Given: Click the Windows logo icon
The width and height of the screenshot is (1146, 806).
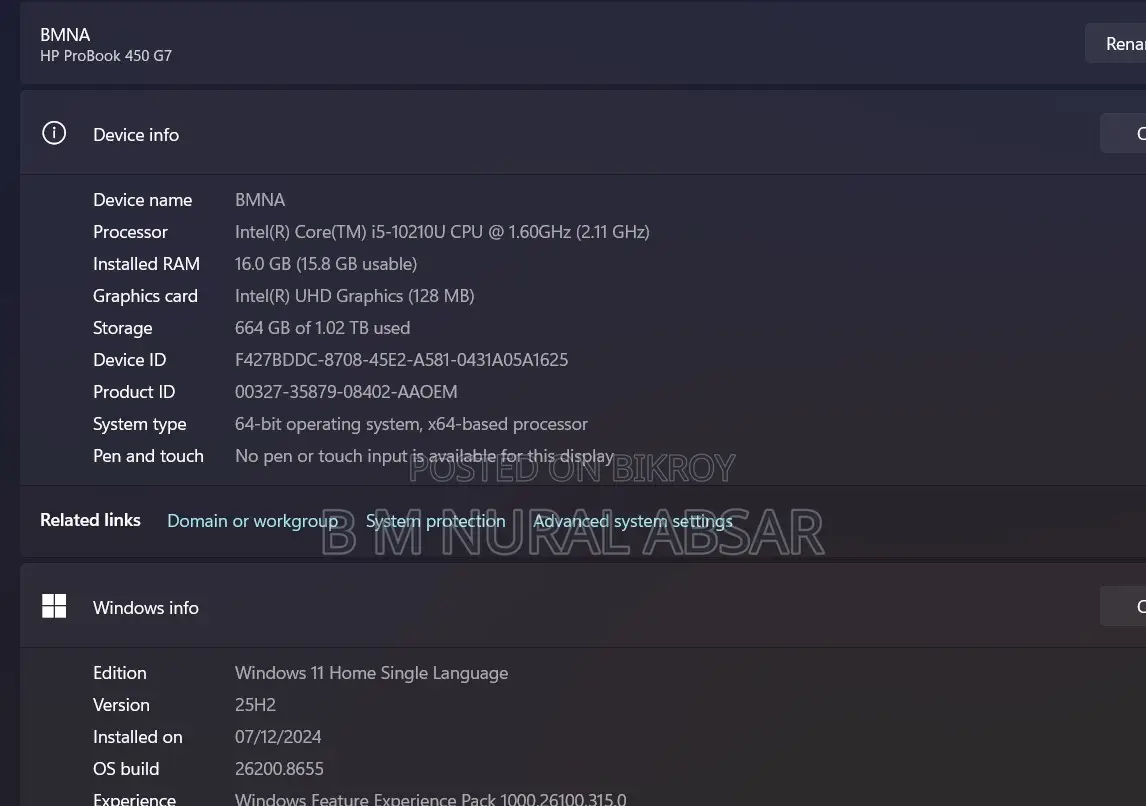Looking at the screenshot, I should [x=54, y=606].
